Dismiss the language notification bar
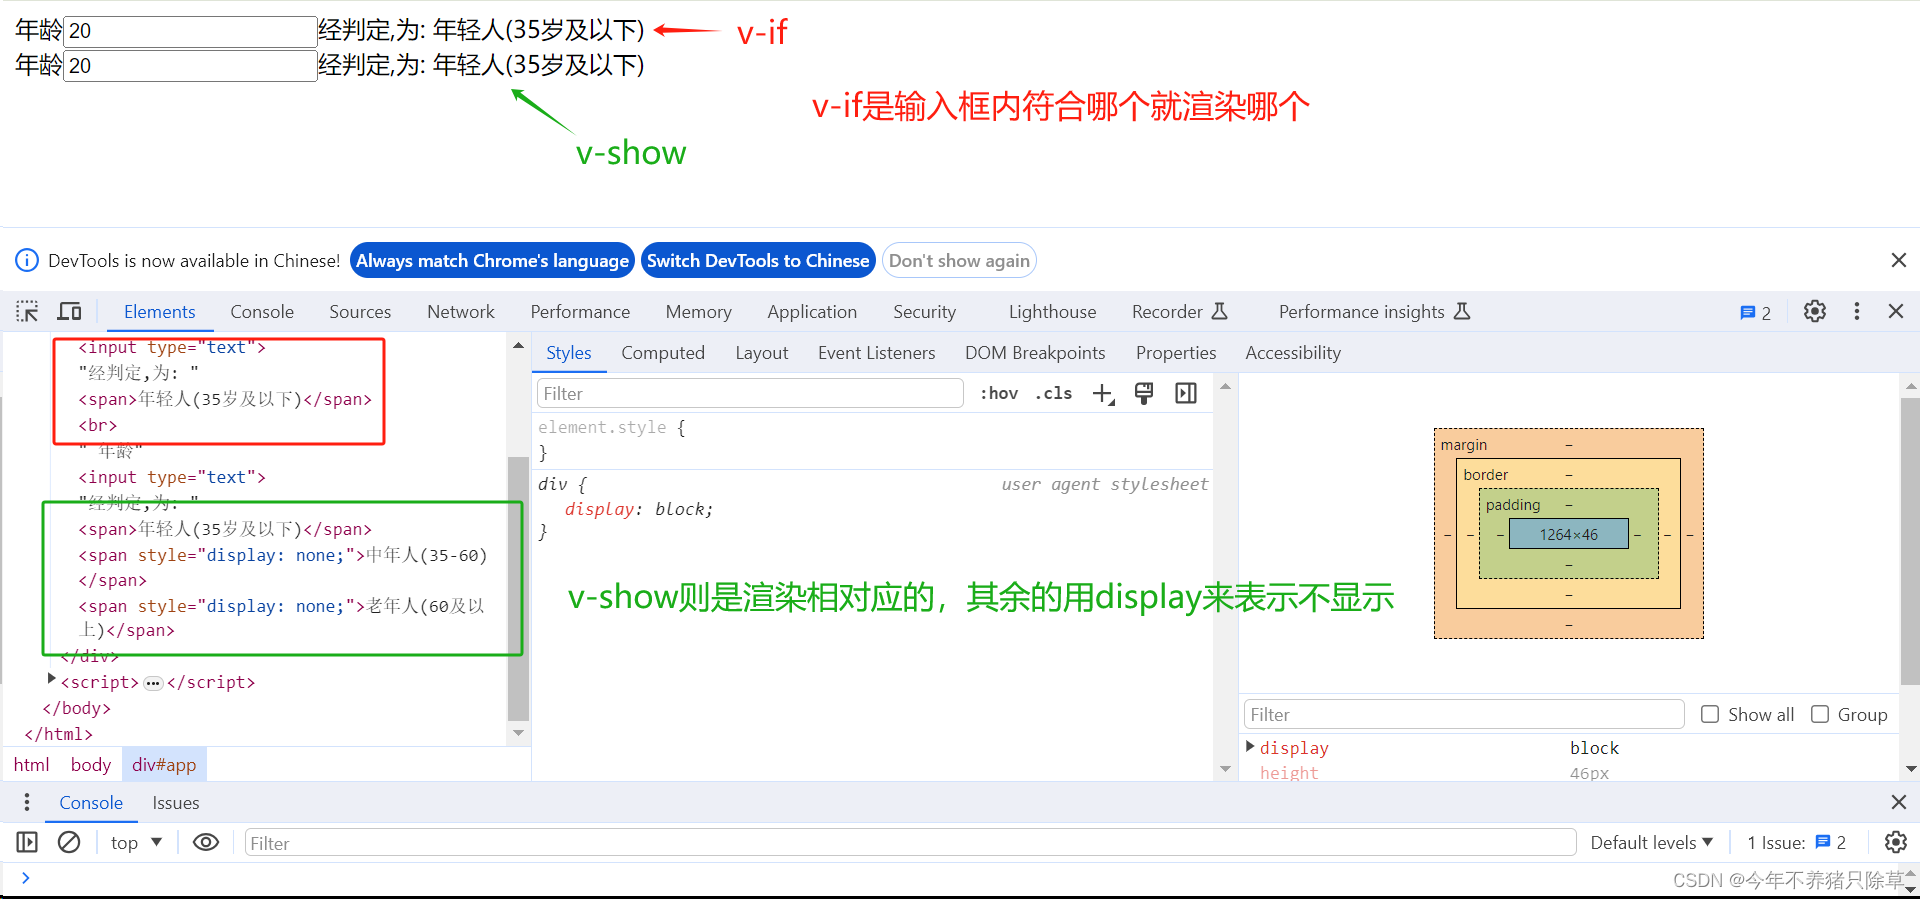The width and height of the screenshot is (1920, 899). [x=1899, y=260]
